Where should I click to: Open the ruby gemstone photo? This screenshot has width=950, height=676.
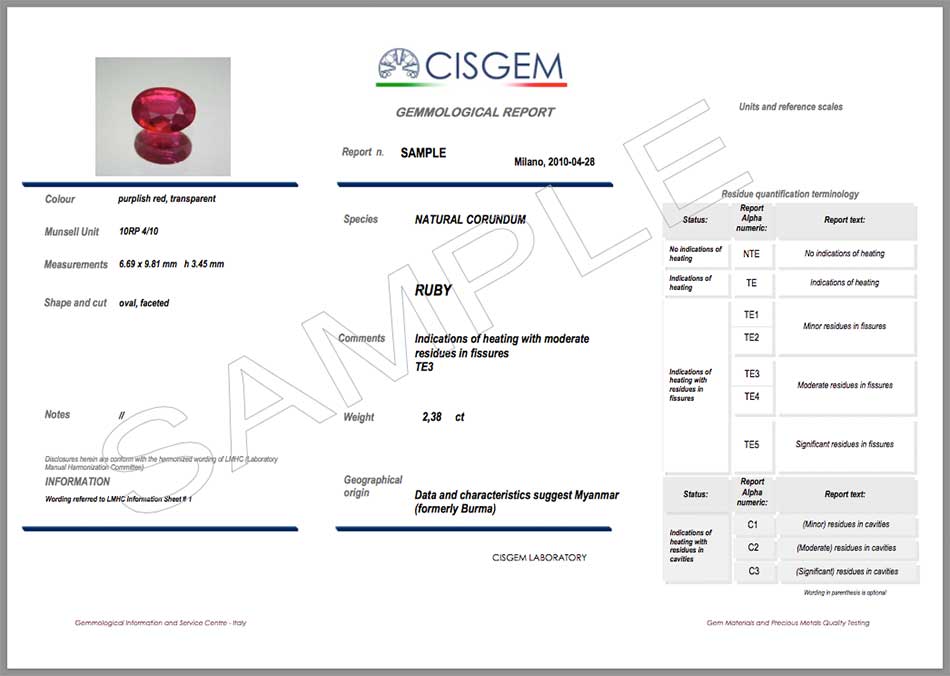[163, 116]
